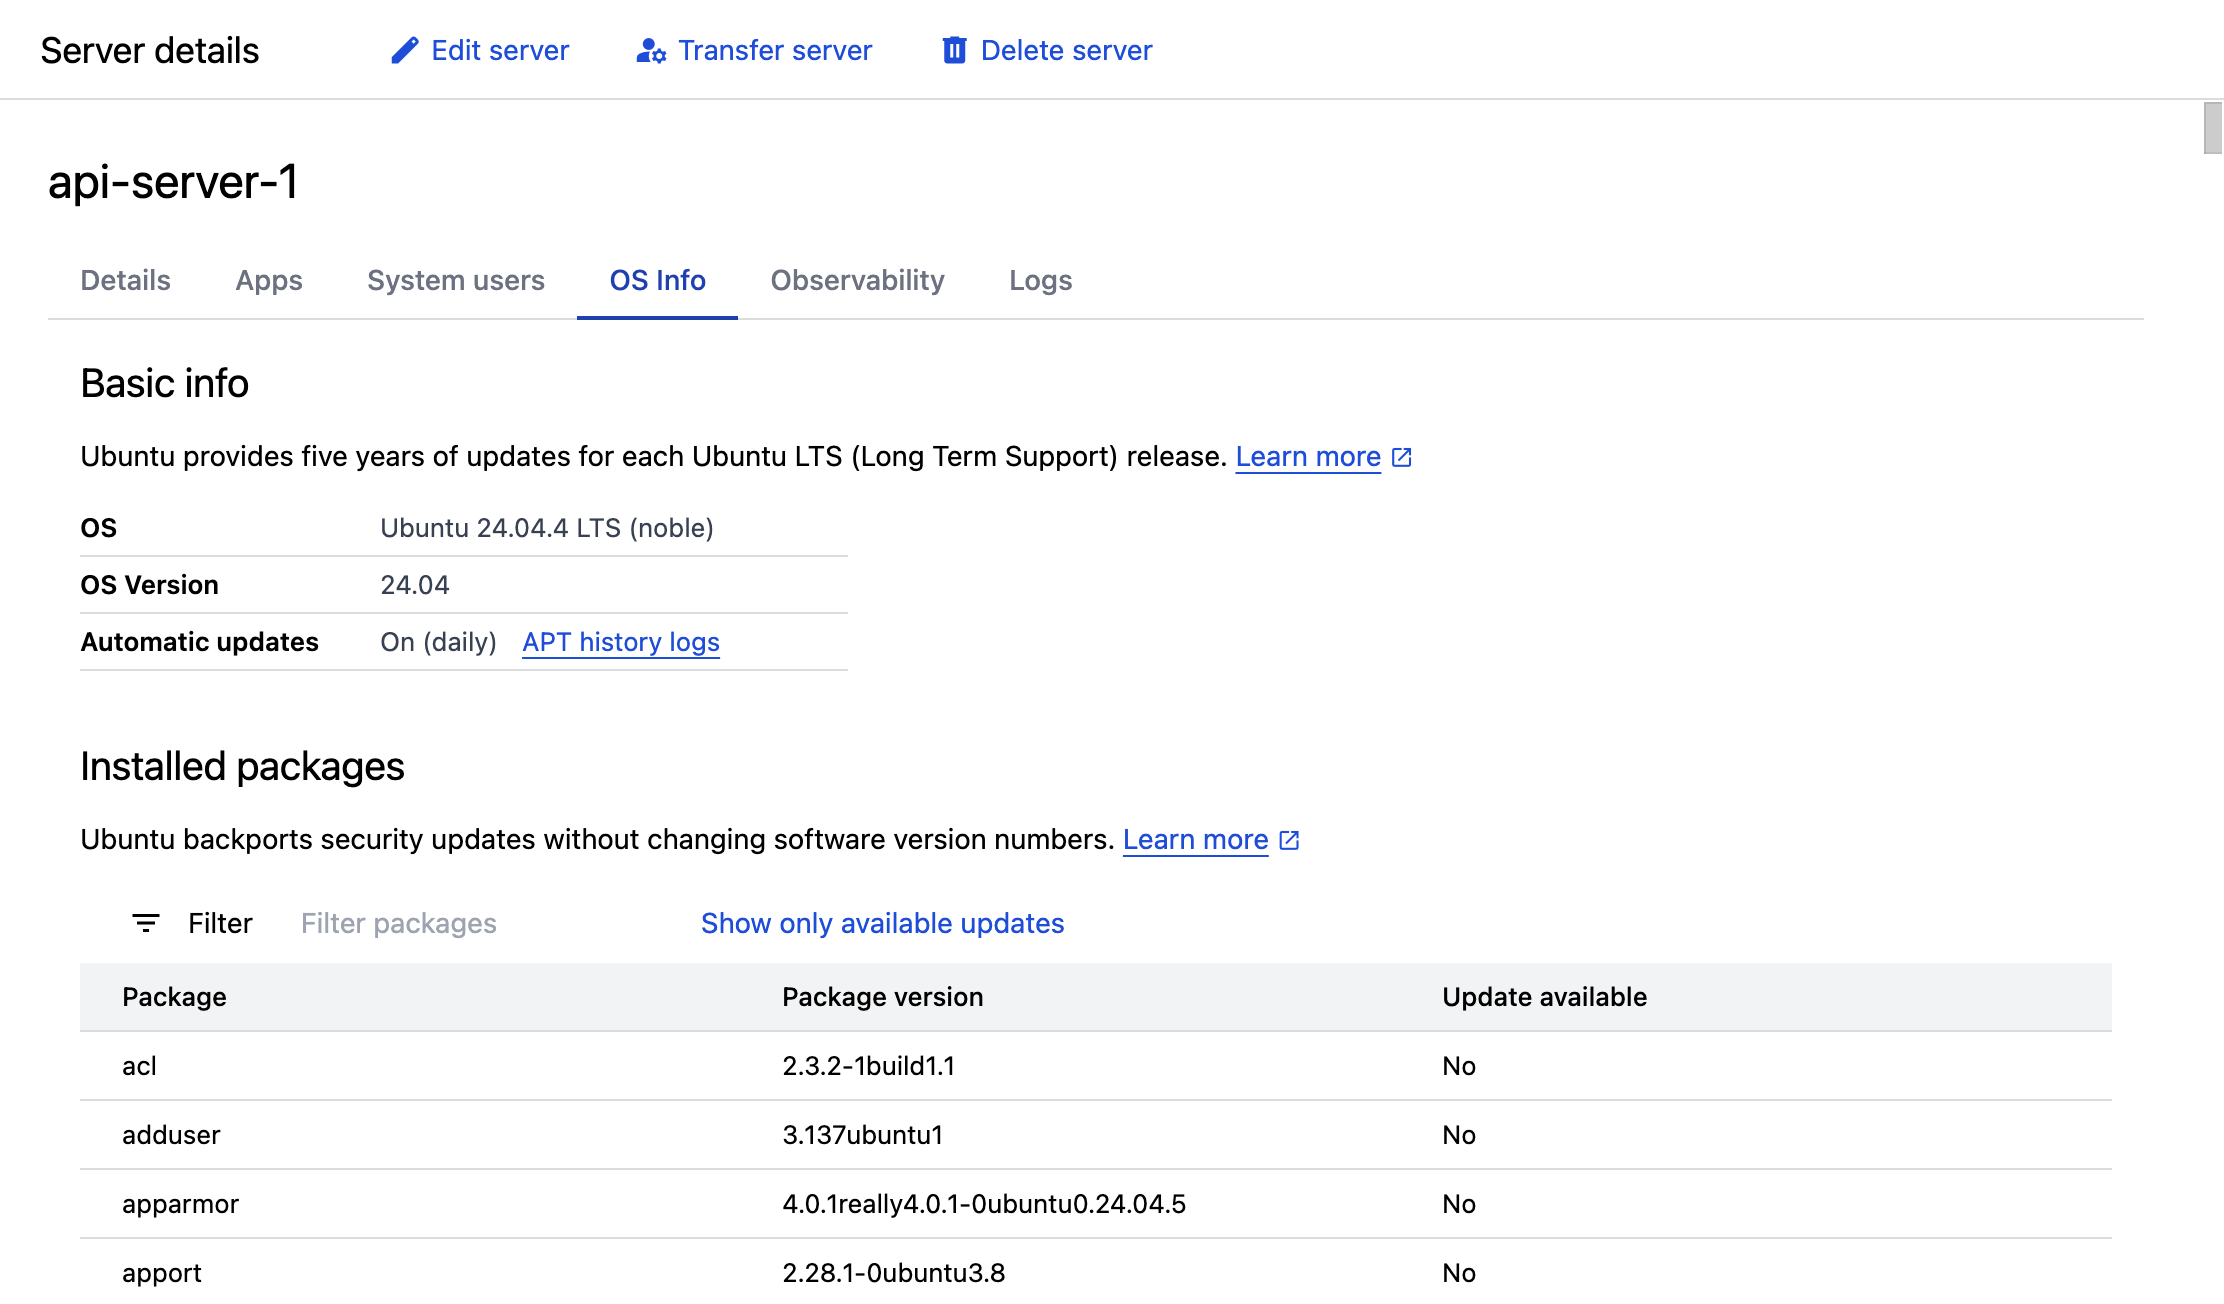Go to the Logs tab
The image size is (2224, 1304).
point(1040,280)
